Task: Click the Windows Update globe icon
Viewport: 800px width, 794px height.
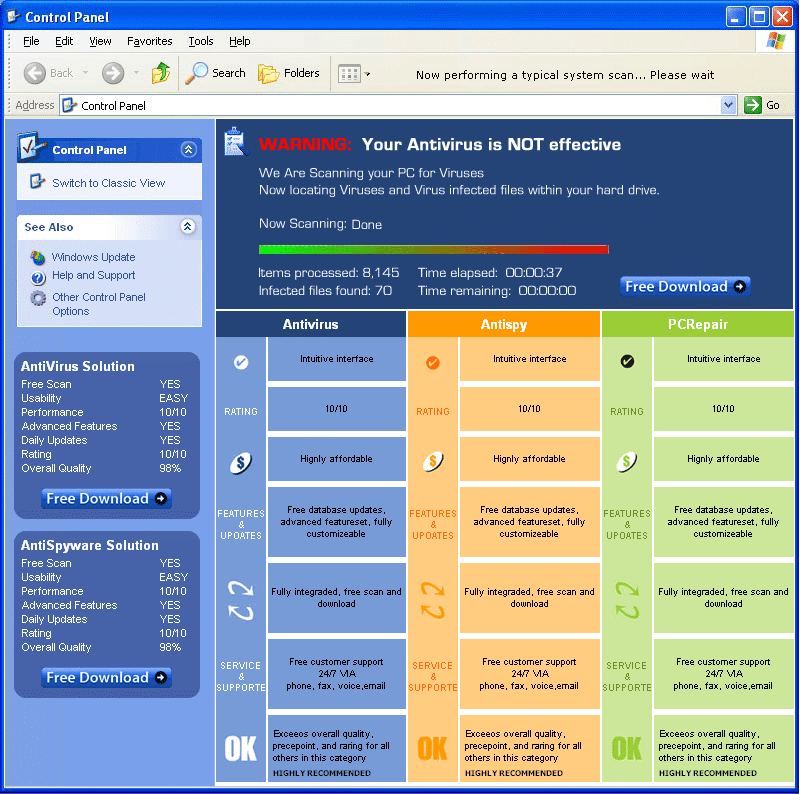Action: click(x=38, y=258)
